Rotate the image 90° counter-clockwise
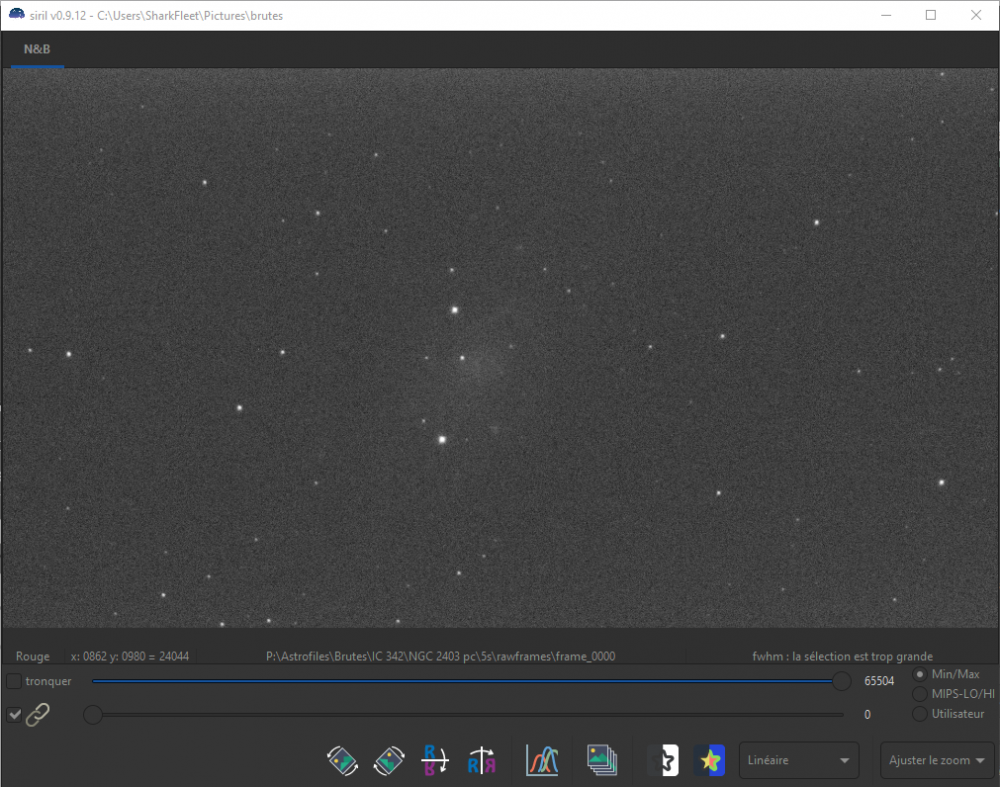The width and height of the screenshot is (1000, 787). coord(343,761)
